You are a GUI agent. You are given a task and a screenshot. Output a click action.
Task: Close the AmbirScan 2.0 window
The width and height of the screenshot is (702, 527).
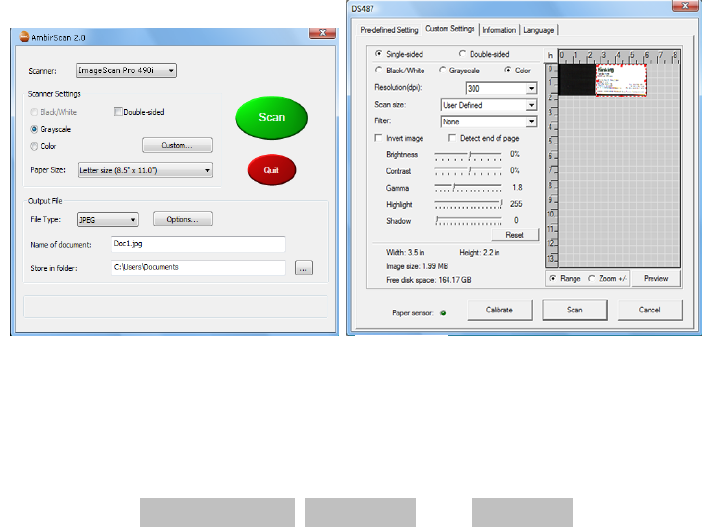coord(322,33)
